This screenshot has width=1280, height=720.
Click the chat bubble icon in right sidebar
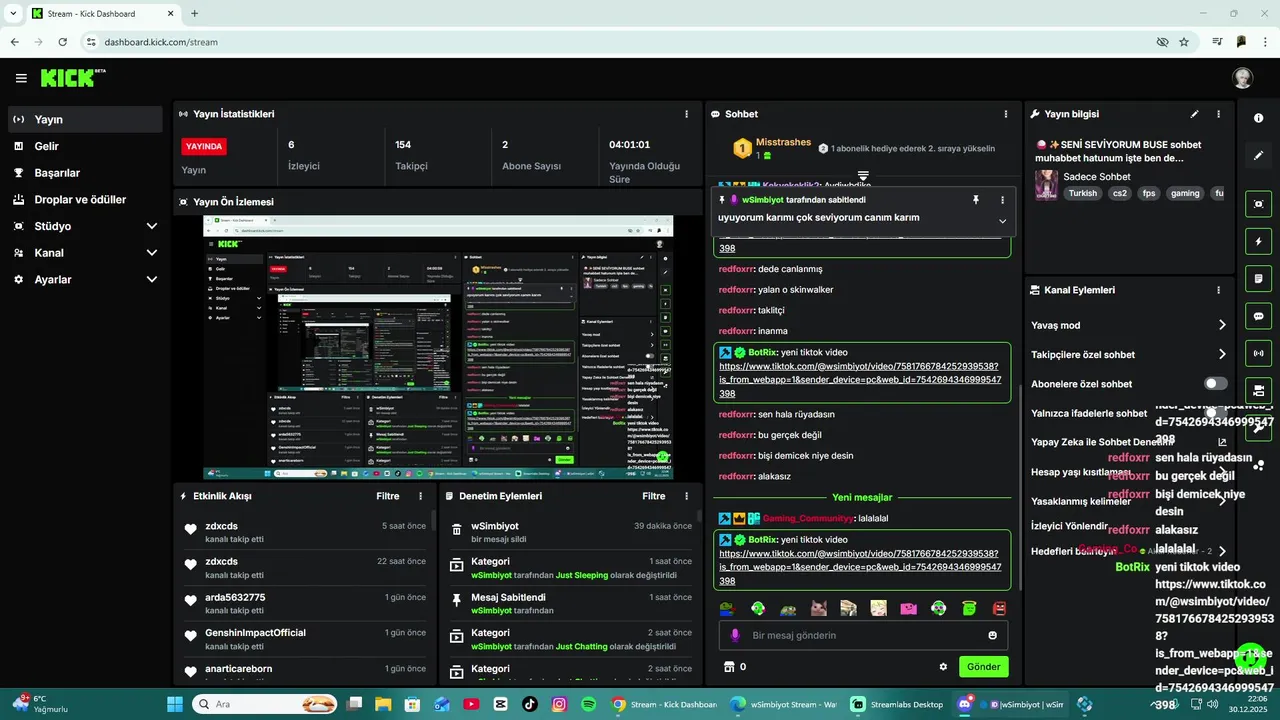(x=1258, y=316)
